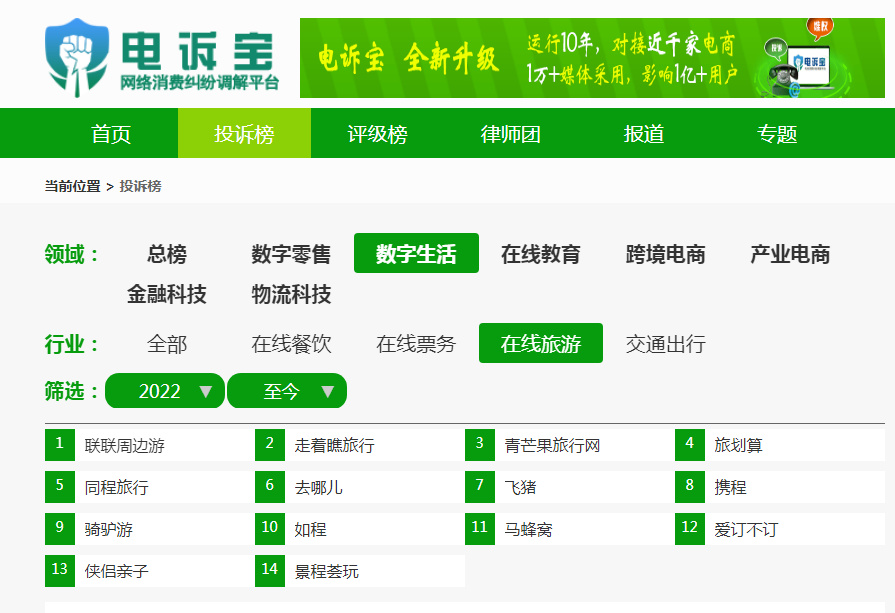The image size is (895, 613).
Task: Open the 评级榜 nav tab
Action: (x=377, y=134)
